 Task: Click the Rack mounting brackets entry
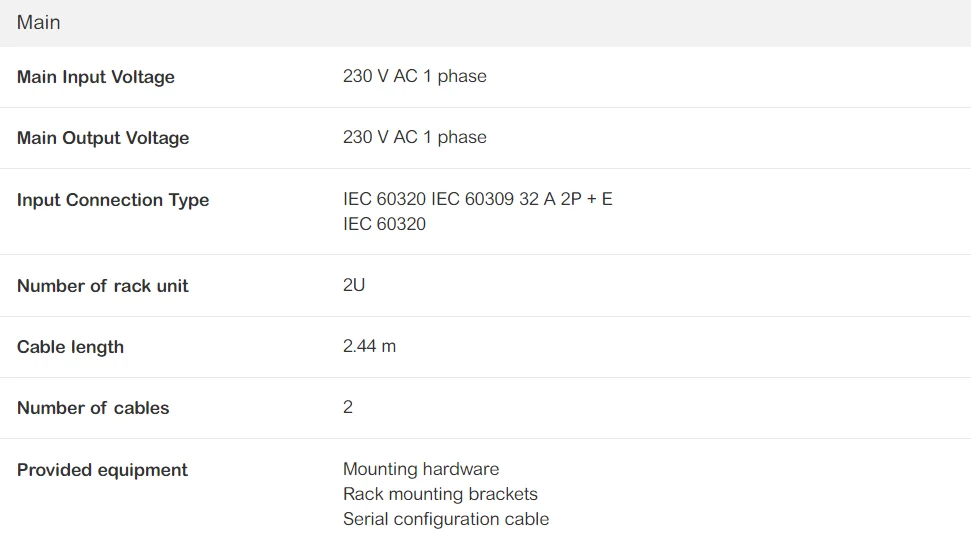point(440,494)
